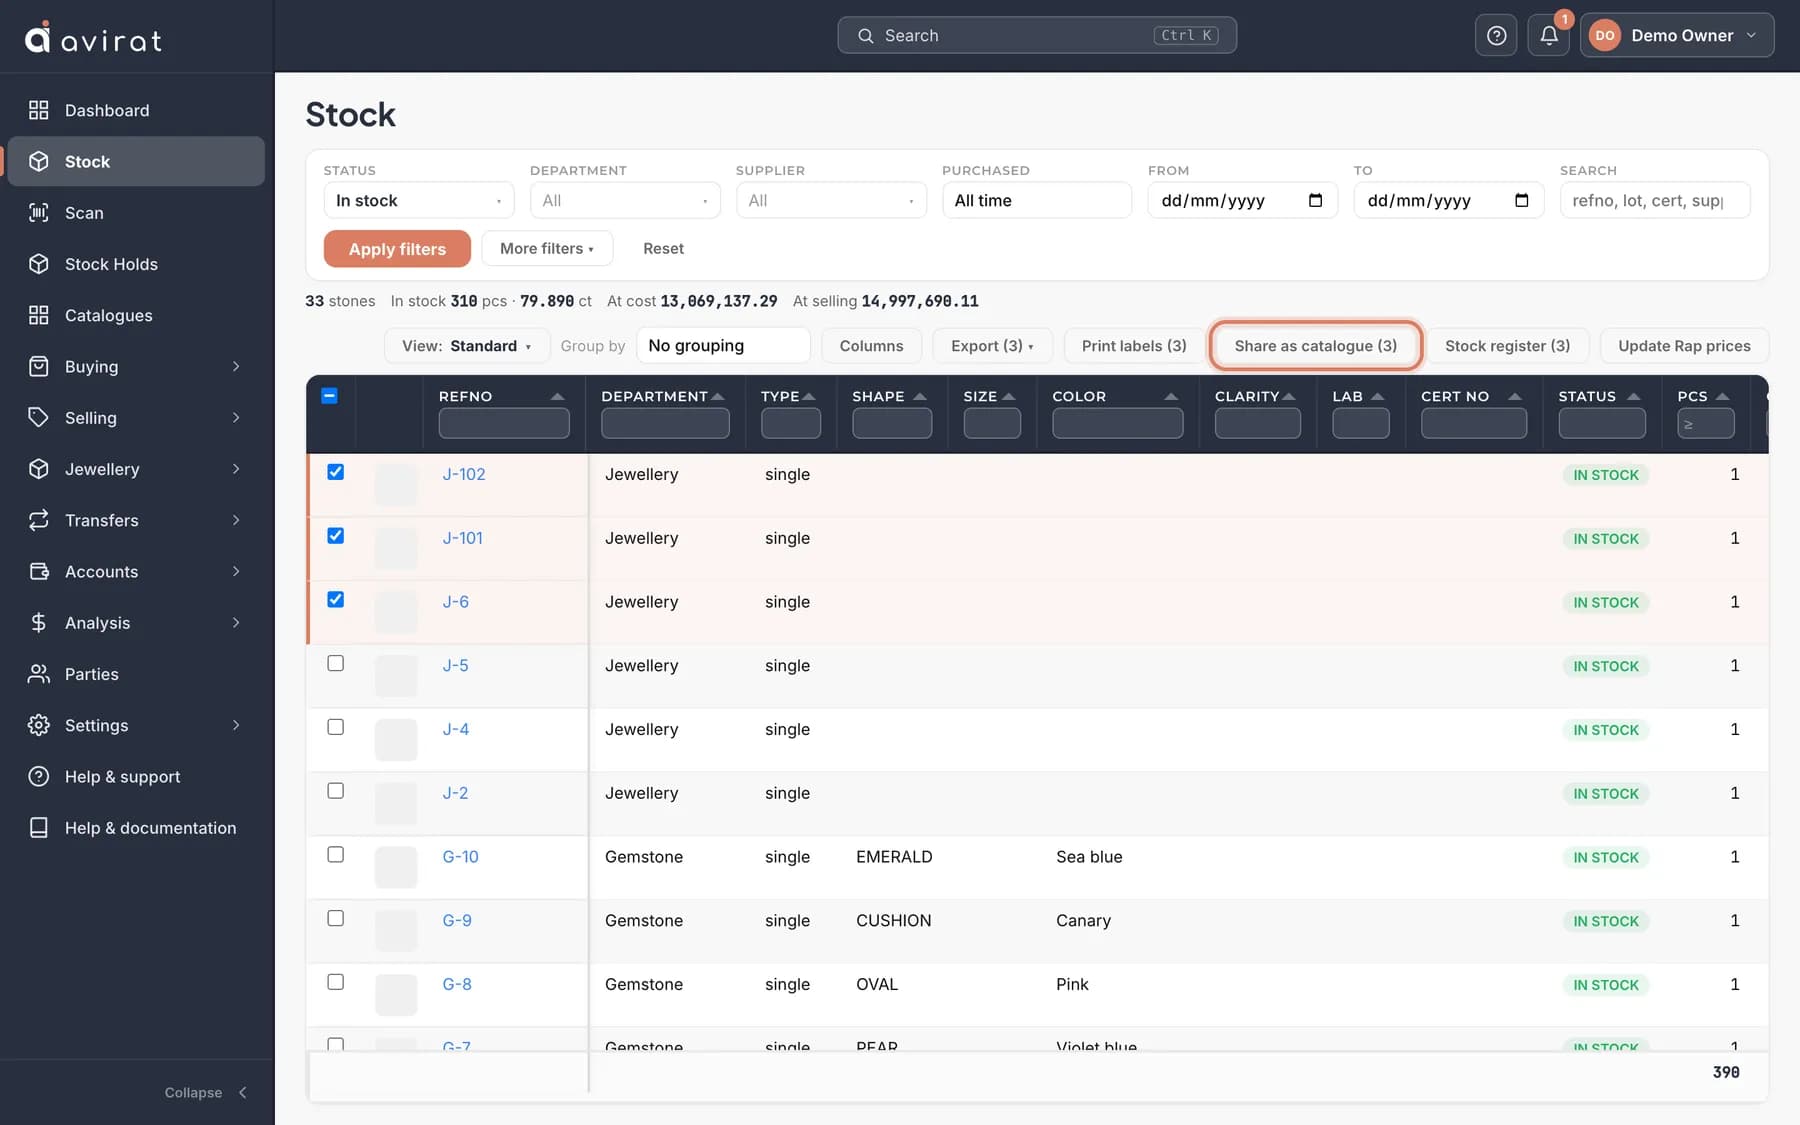Open the Stock menu item in sidebar
1800x1125 pixels.
[137, 161]
